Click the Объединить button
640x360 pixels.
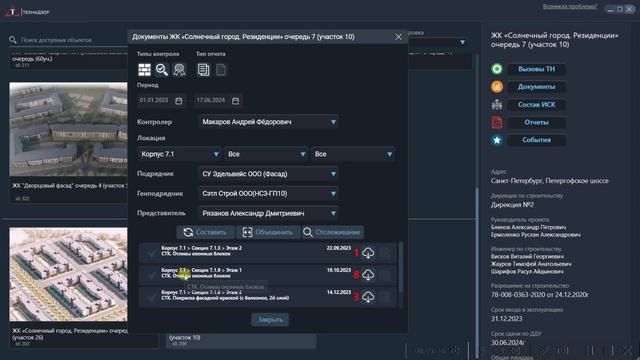click(x=268, y=232)
